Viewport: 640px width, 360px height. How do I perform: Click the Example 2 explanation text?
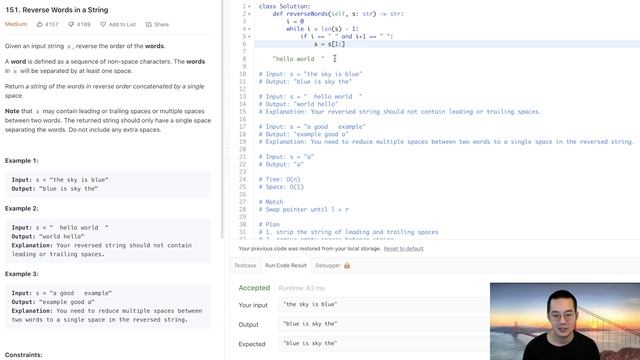point(102,250)
